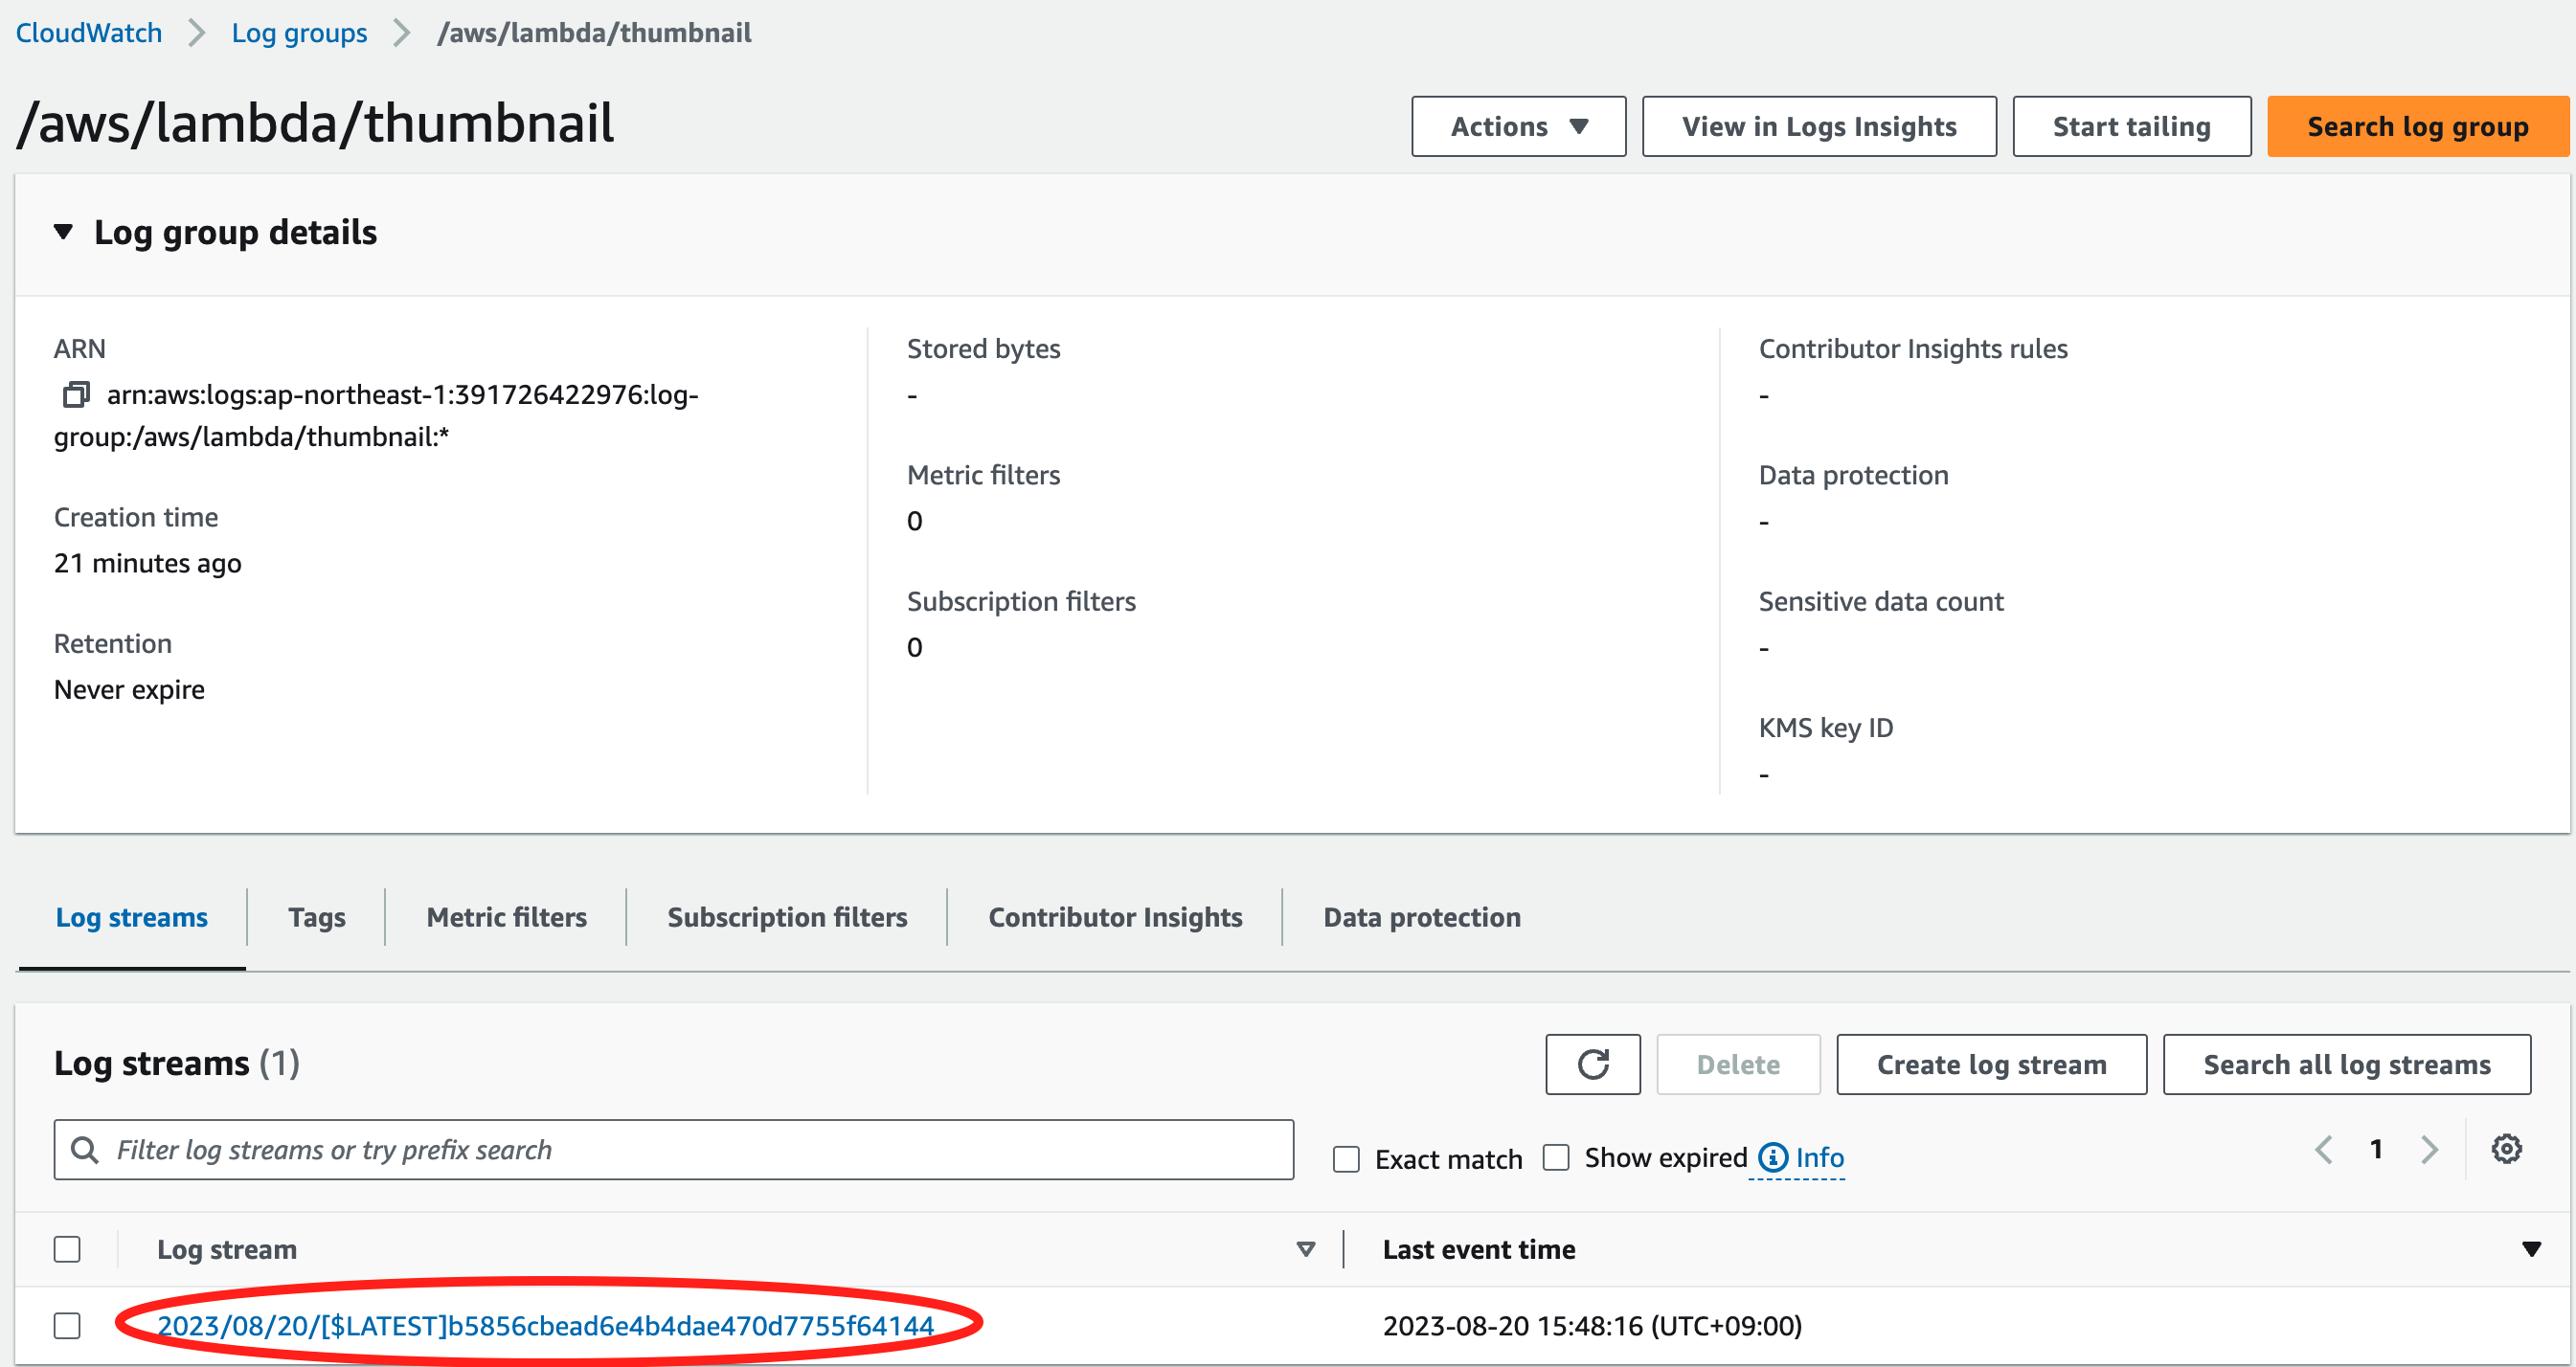
Task: Click the Subscription filters count 0
Action: tap(914, 647)
